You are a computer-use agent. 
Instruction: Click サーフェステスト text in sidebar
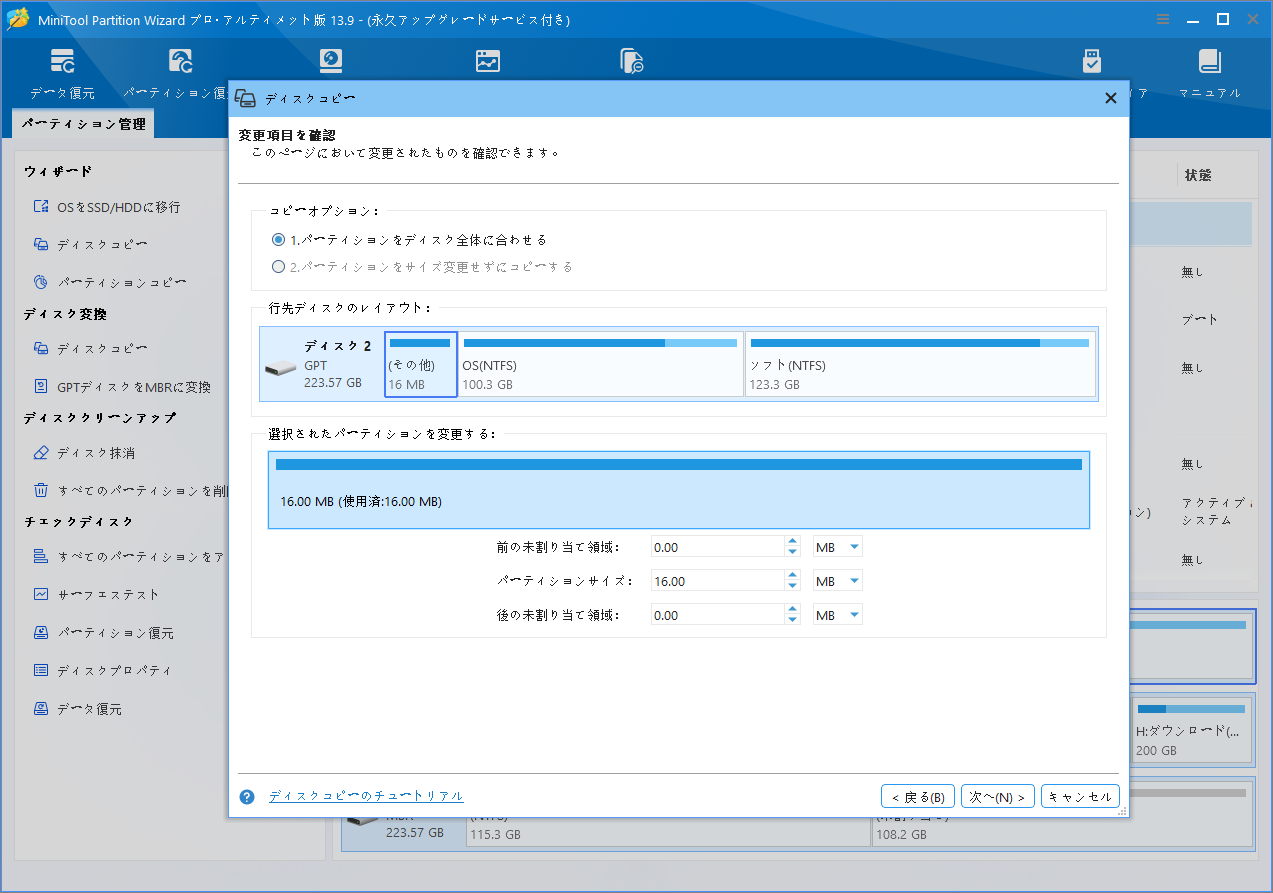(x=108, y=594)
